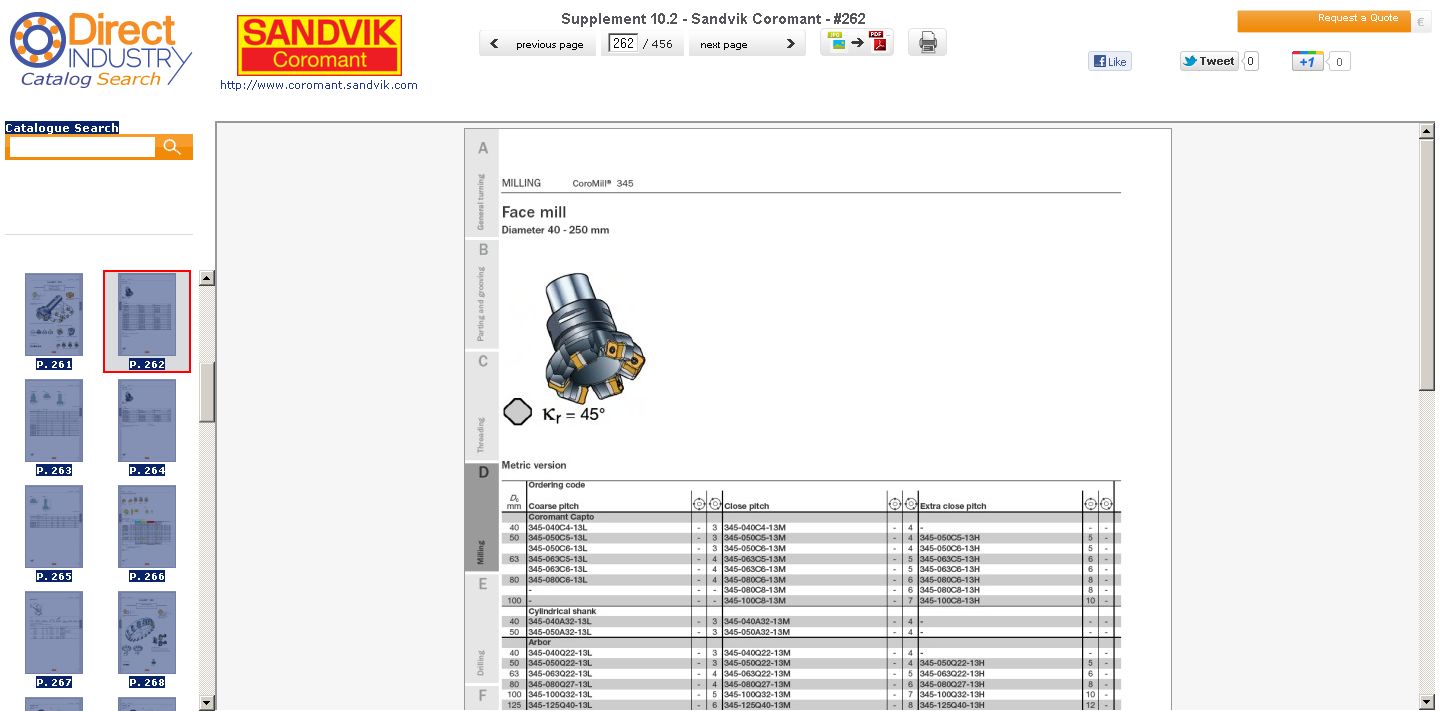Click ordering code 345-100C8-13H
Screen dimensions: 1440x711
click(x=951, y=600)
